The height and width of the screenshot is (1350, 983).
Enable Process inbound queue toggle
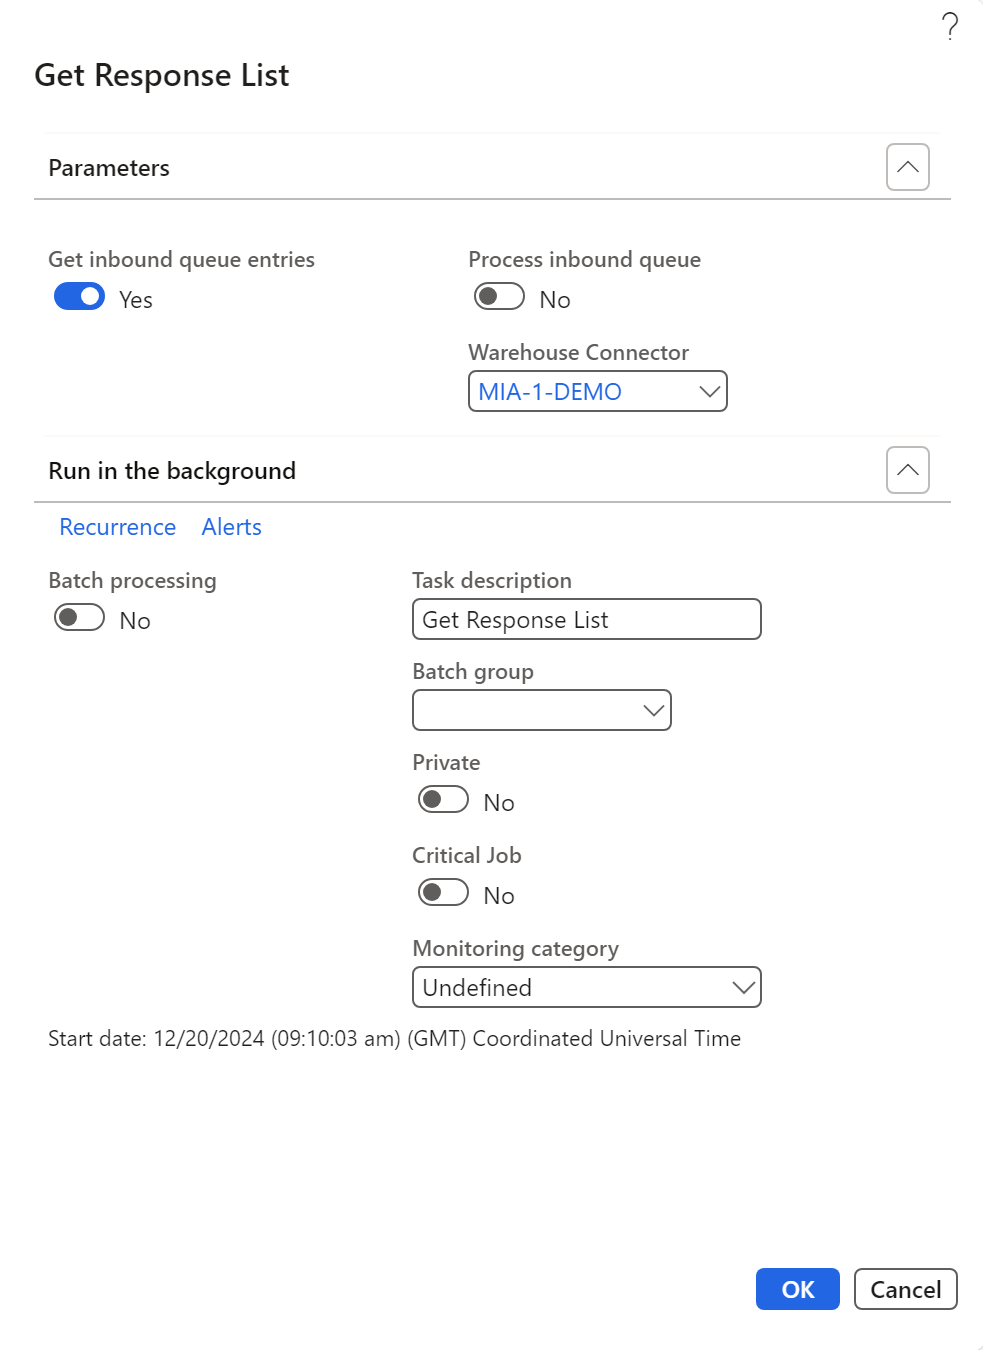(499, 297)
